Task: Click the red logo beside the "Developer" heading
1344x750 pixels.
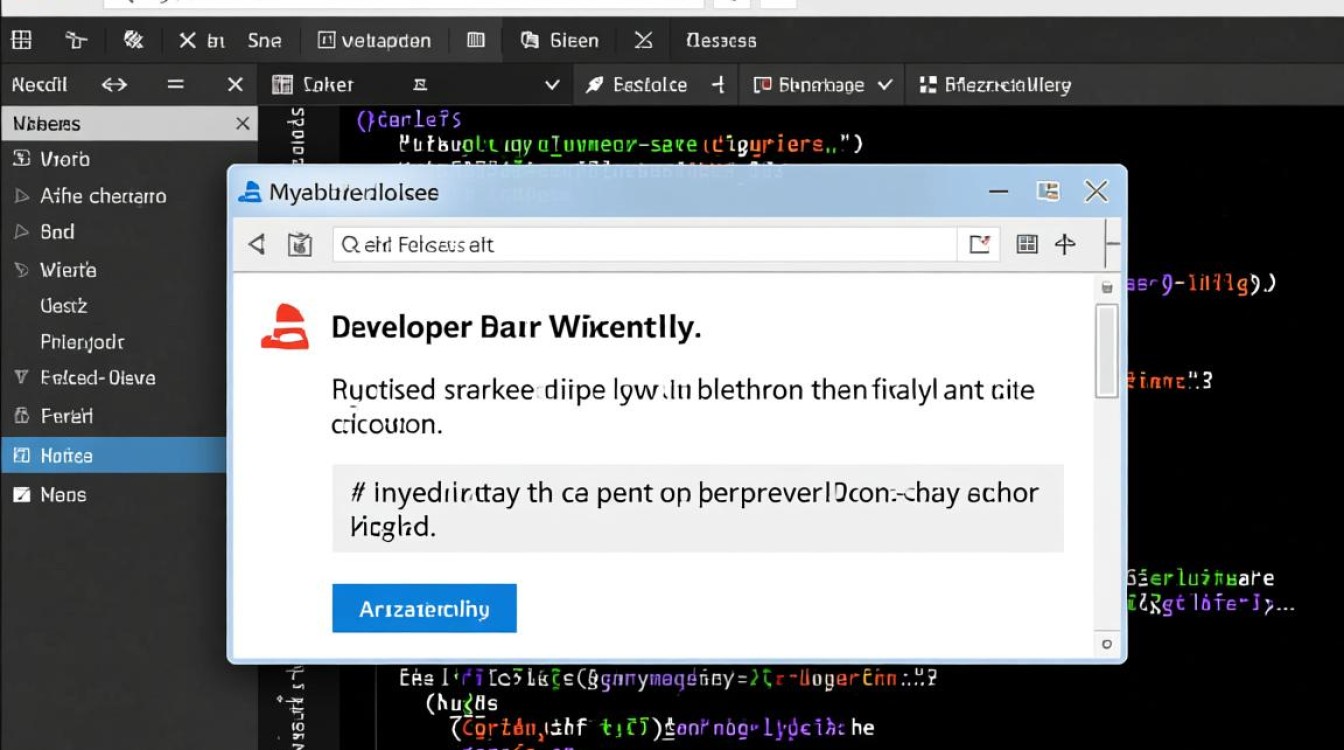Action: point(285,326)
